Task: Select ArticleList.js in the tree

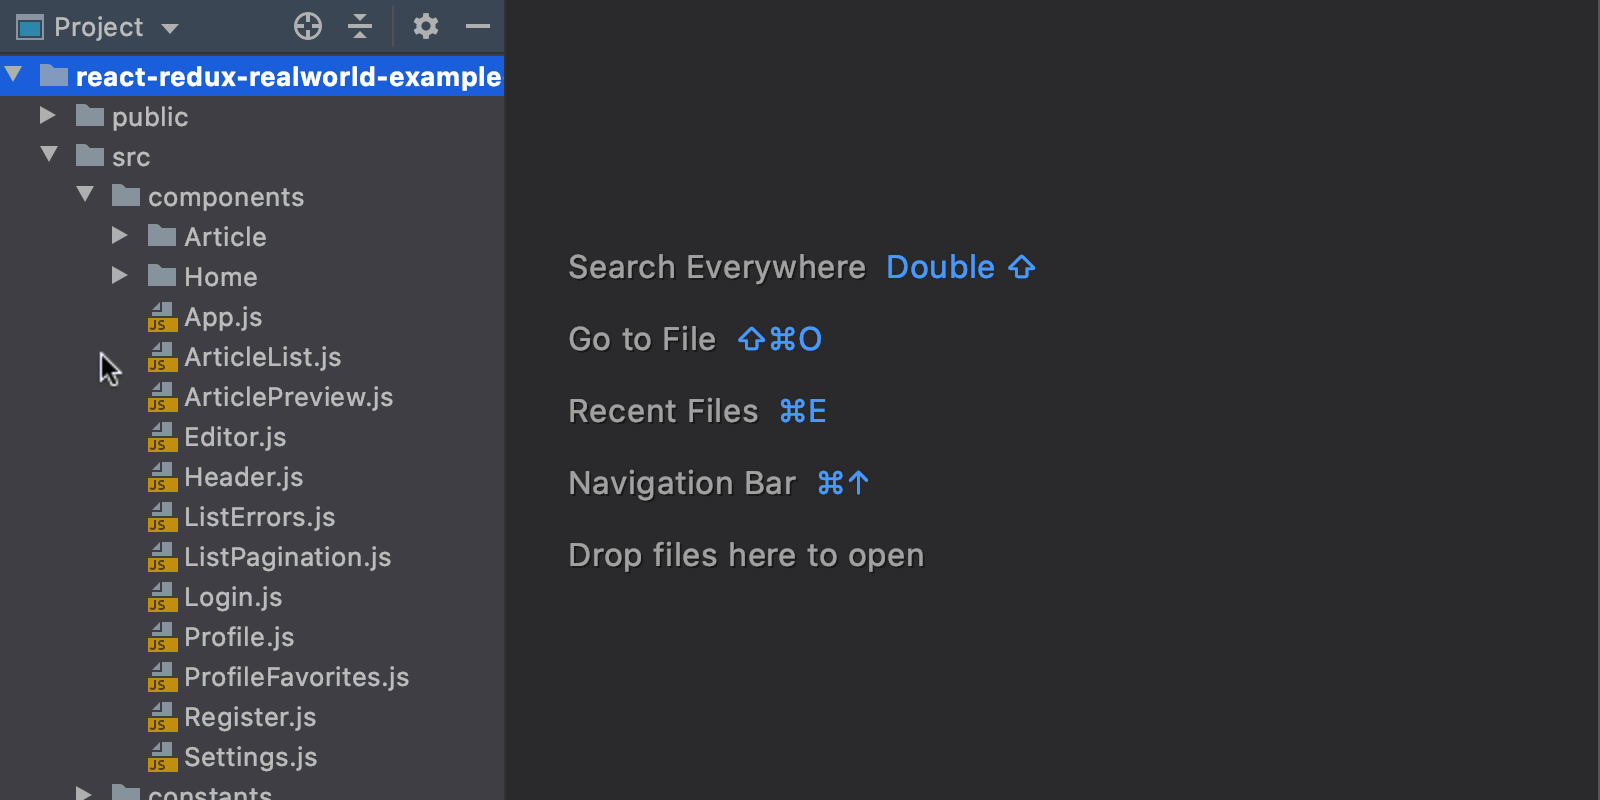Action: (263, 357)
